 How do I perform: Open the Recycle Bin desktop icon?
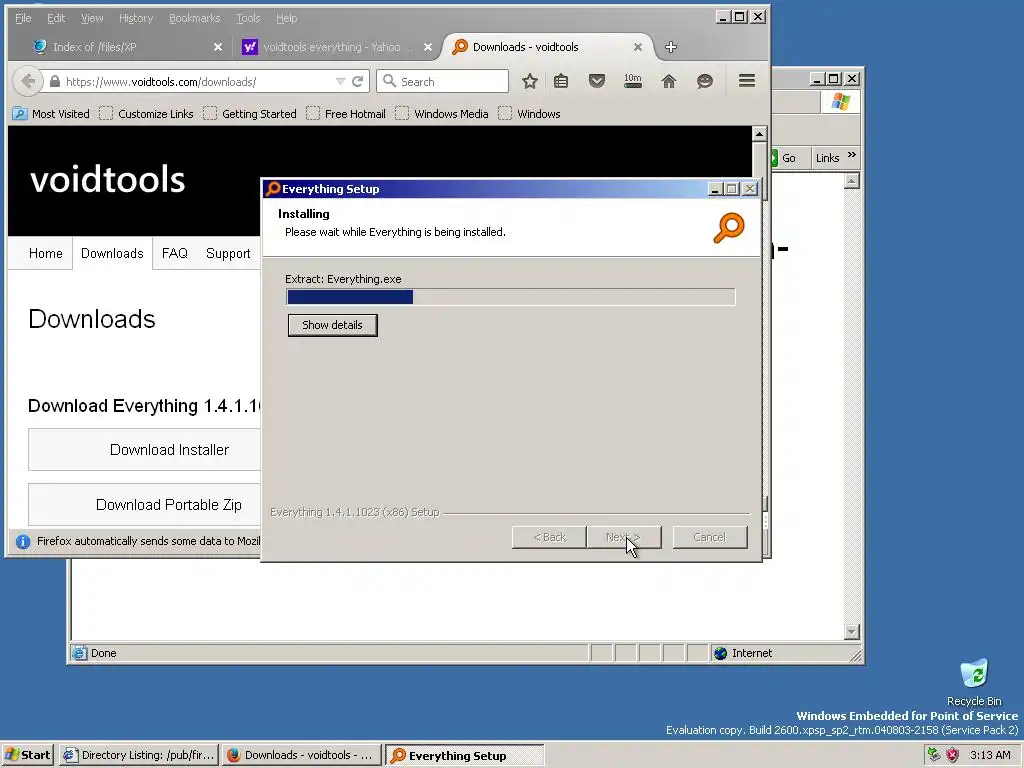pos(974,682)
